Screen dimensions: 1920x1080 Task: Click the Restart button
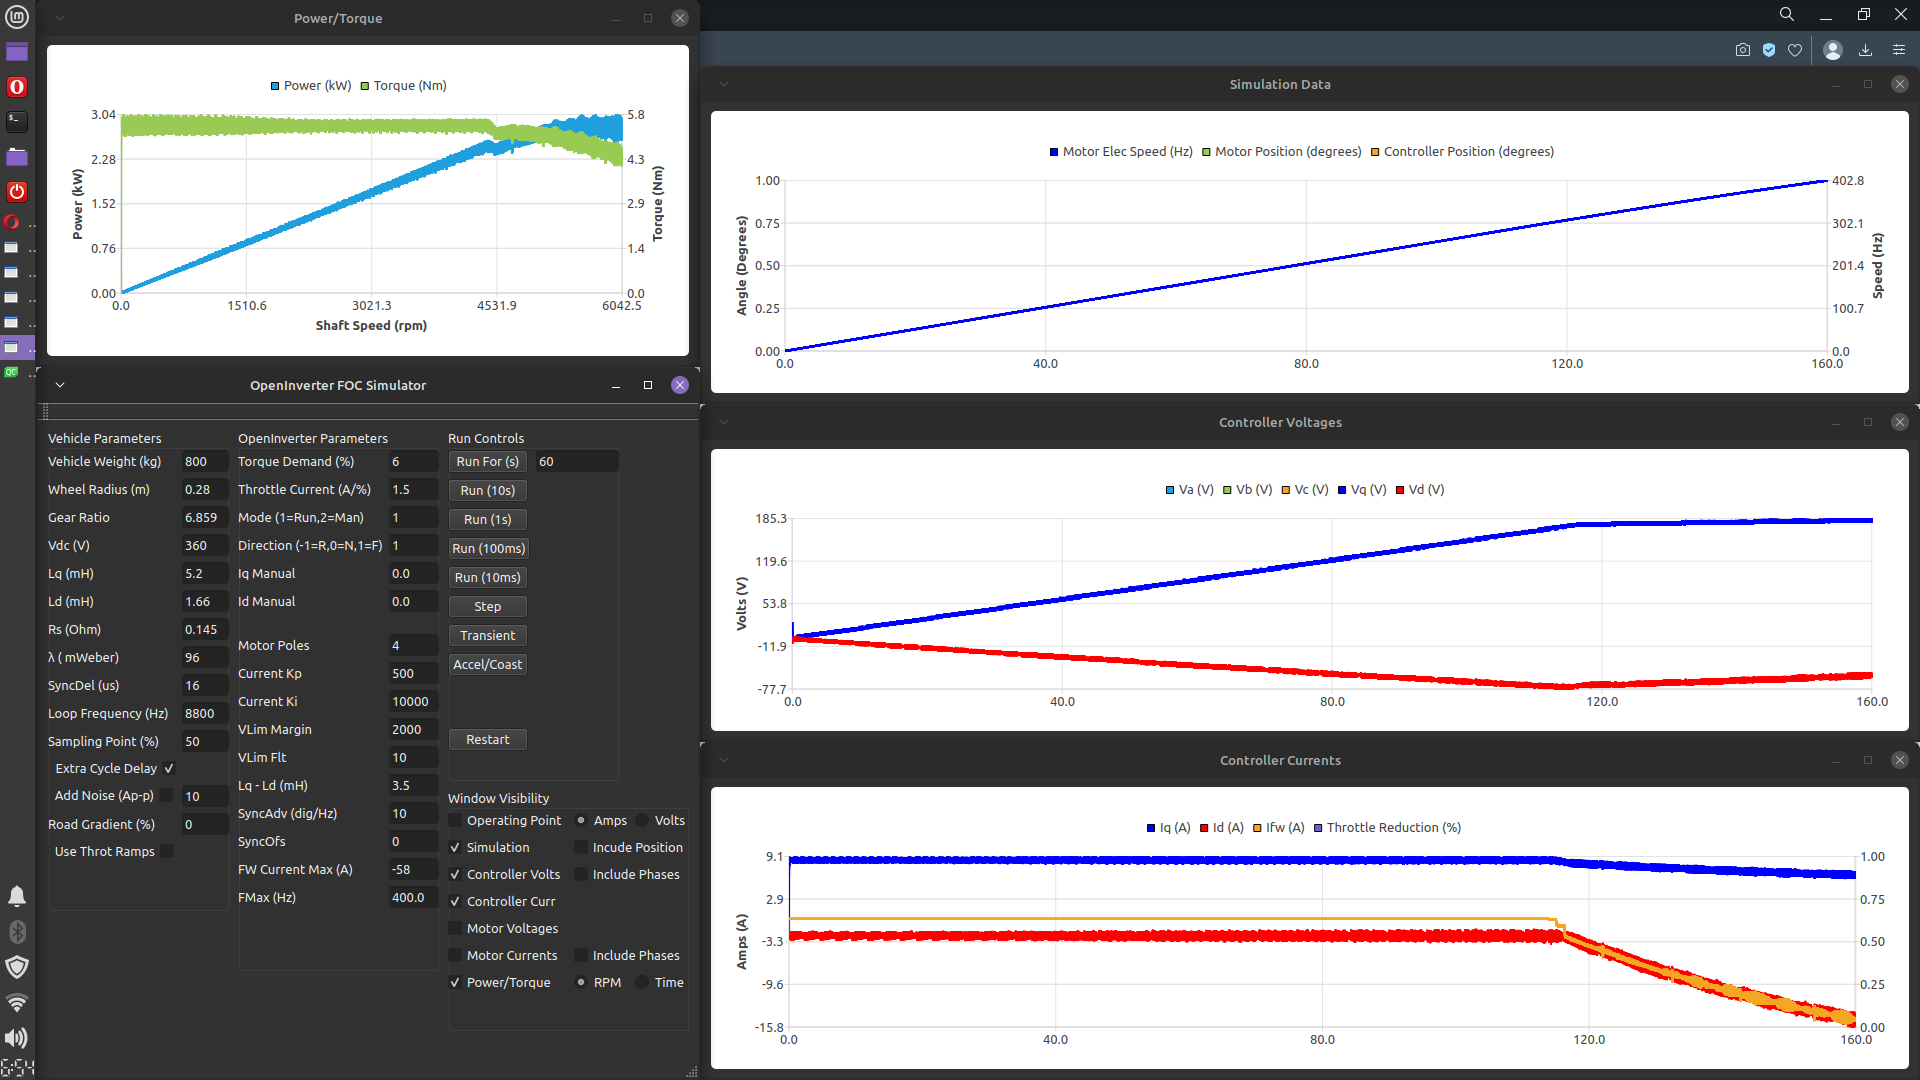click(x=487, y=740)
